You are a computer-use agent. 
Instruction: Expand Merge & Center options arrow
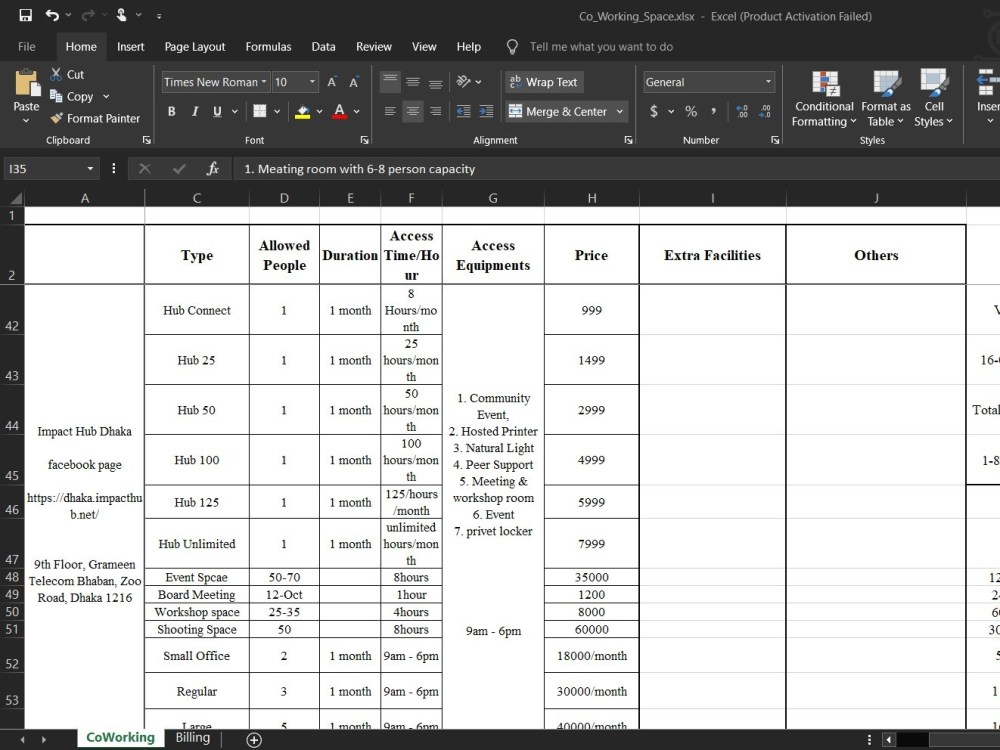point(619,111)
